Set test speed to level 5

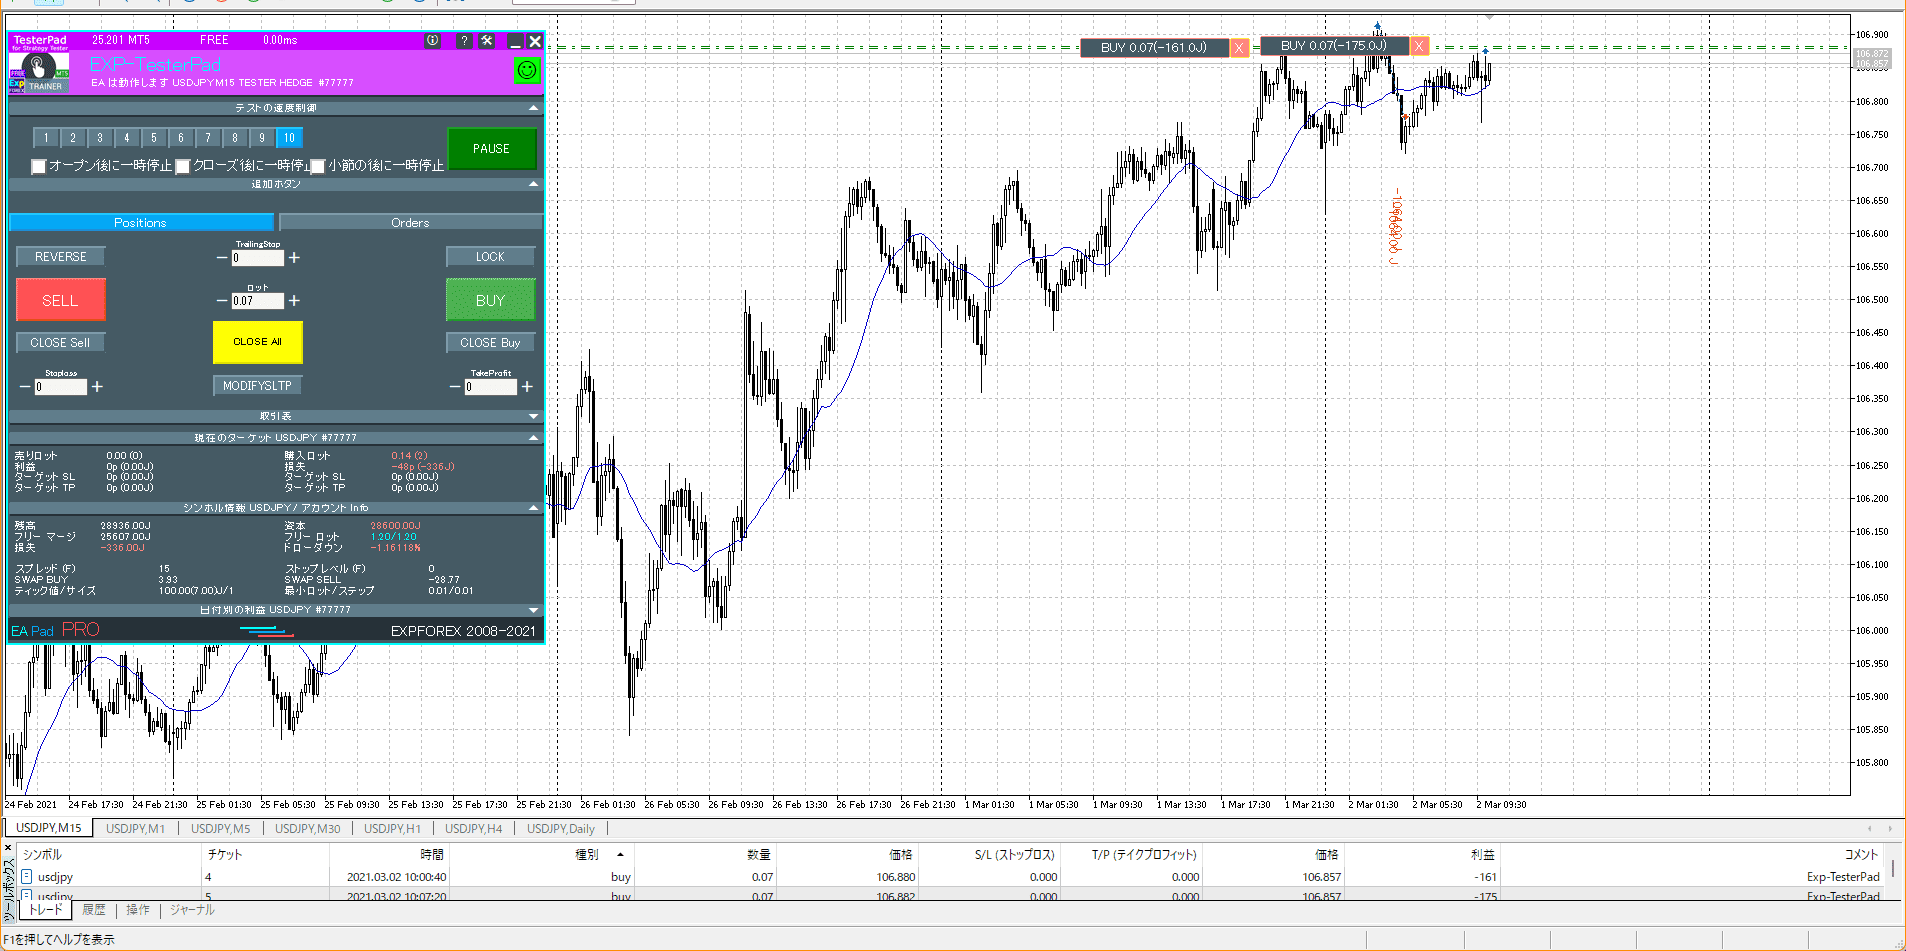coord(154,138)
